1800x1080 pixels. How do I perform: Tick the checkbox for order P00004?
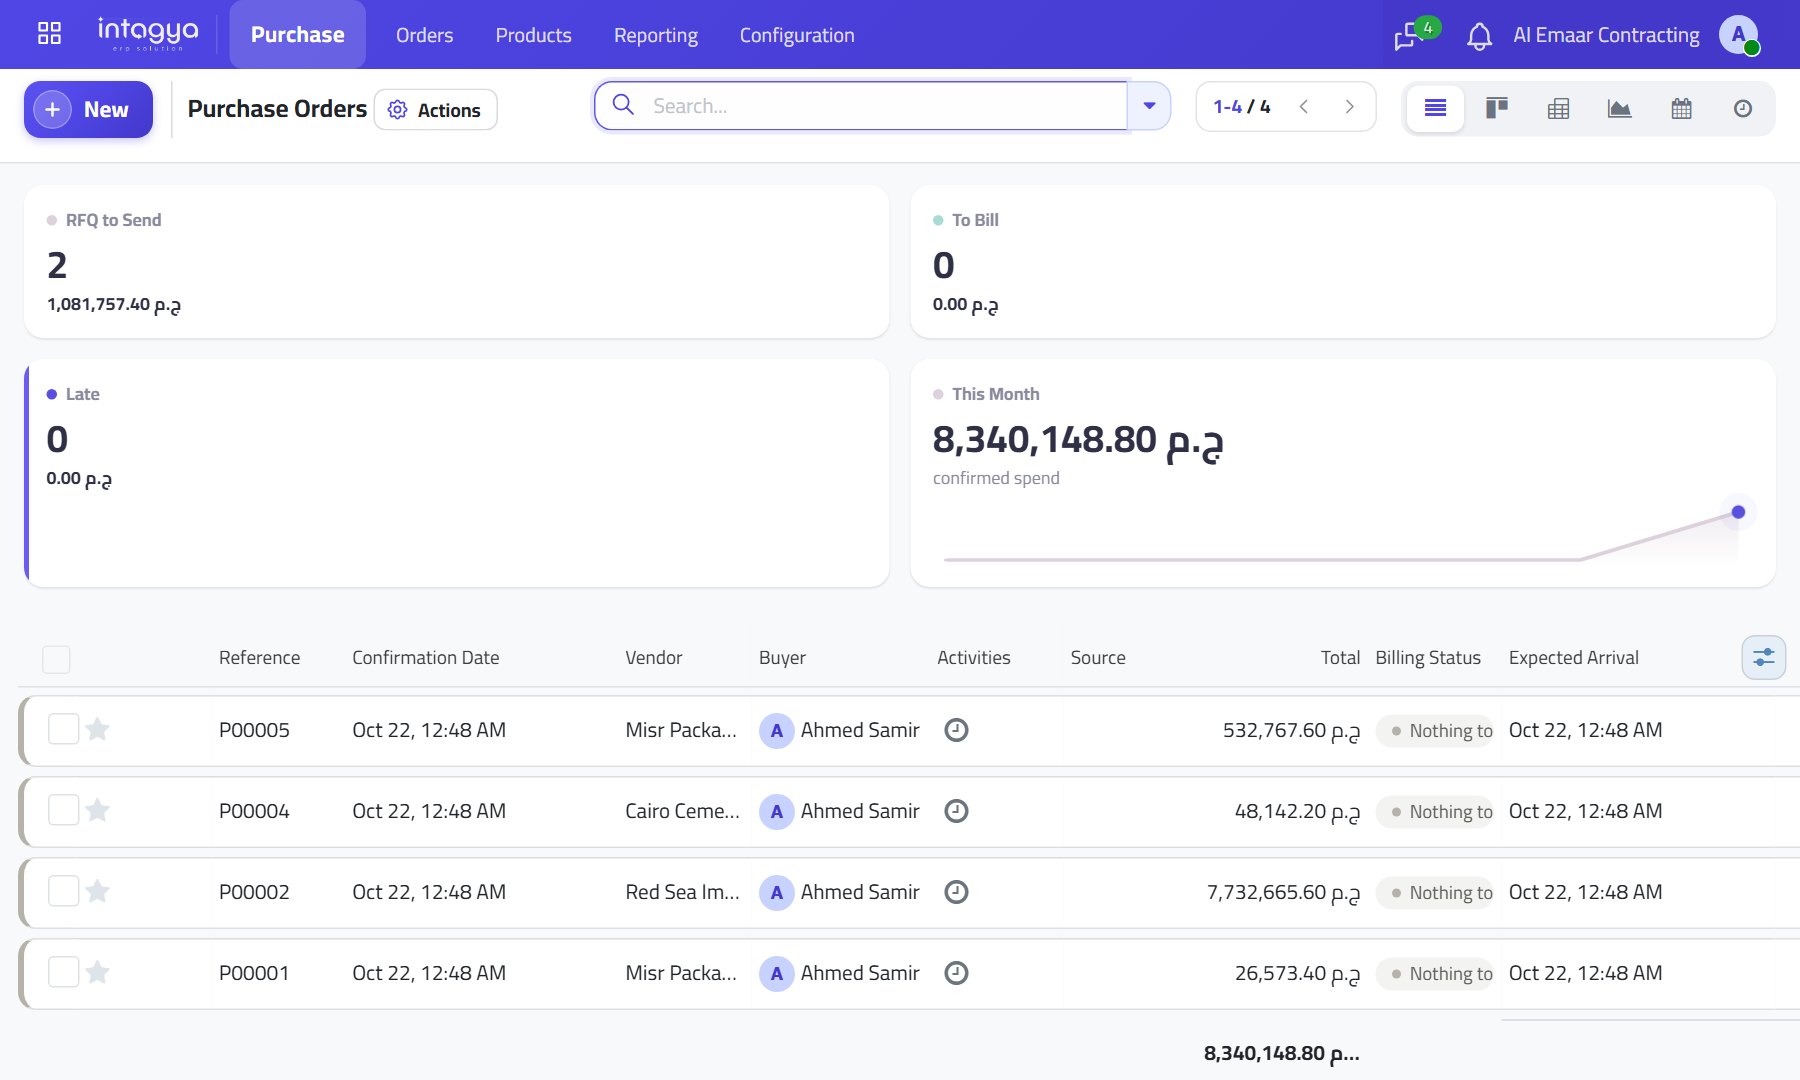(x=64, y=810)
